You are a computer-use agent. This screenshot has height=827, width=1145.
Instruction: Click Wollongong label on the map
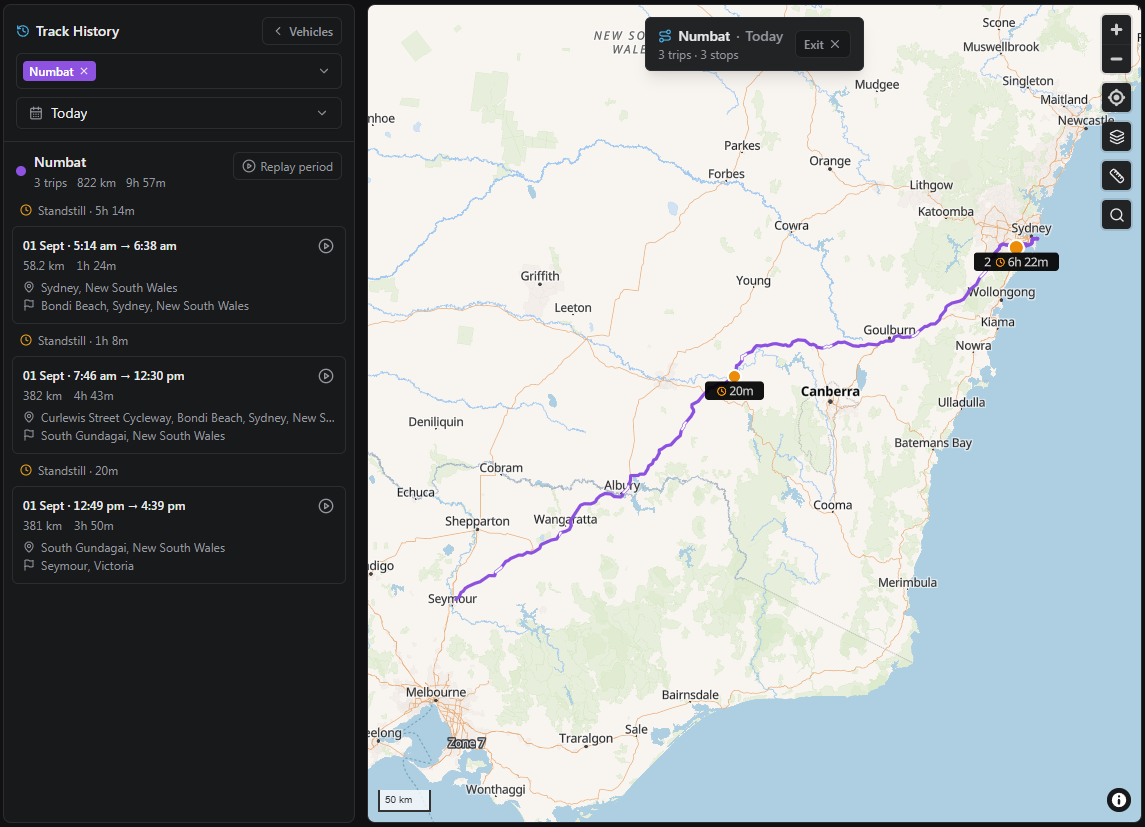(1001, 292)
